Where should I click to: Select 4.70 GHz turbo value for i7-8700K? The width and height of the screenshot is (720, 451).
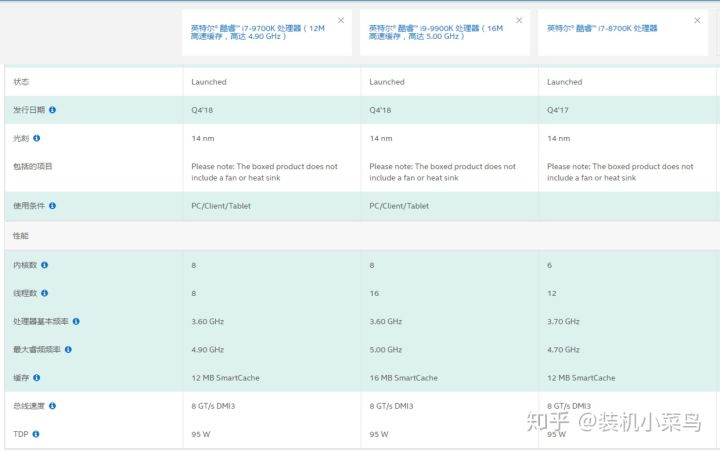[x=563, y=350]
